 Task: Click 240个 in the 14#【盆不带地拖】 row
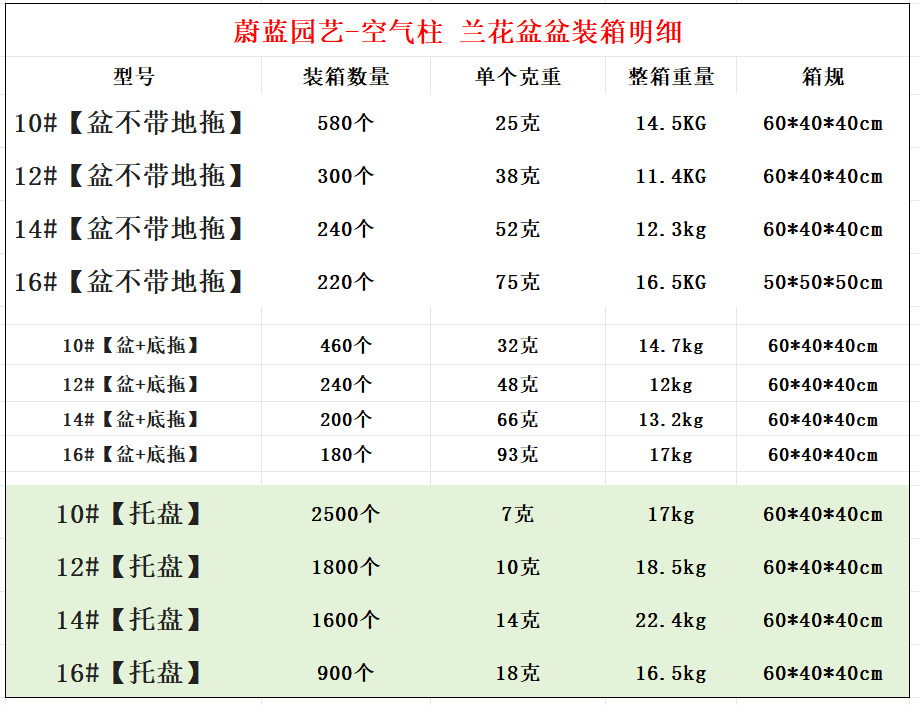[x=345, y=229]
